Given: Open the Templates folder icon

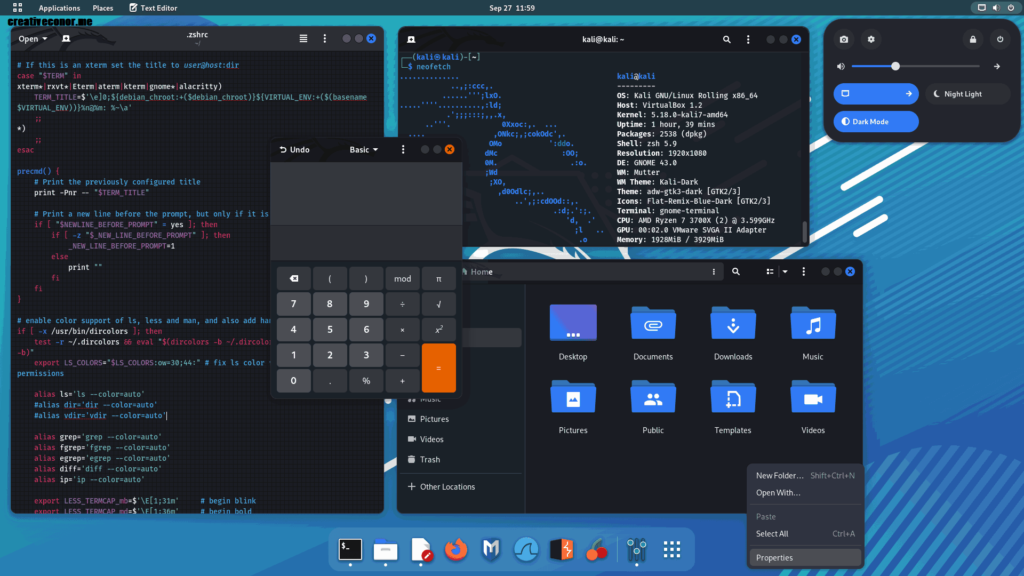Looking at the screenshot, I should (733, 397).
